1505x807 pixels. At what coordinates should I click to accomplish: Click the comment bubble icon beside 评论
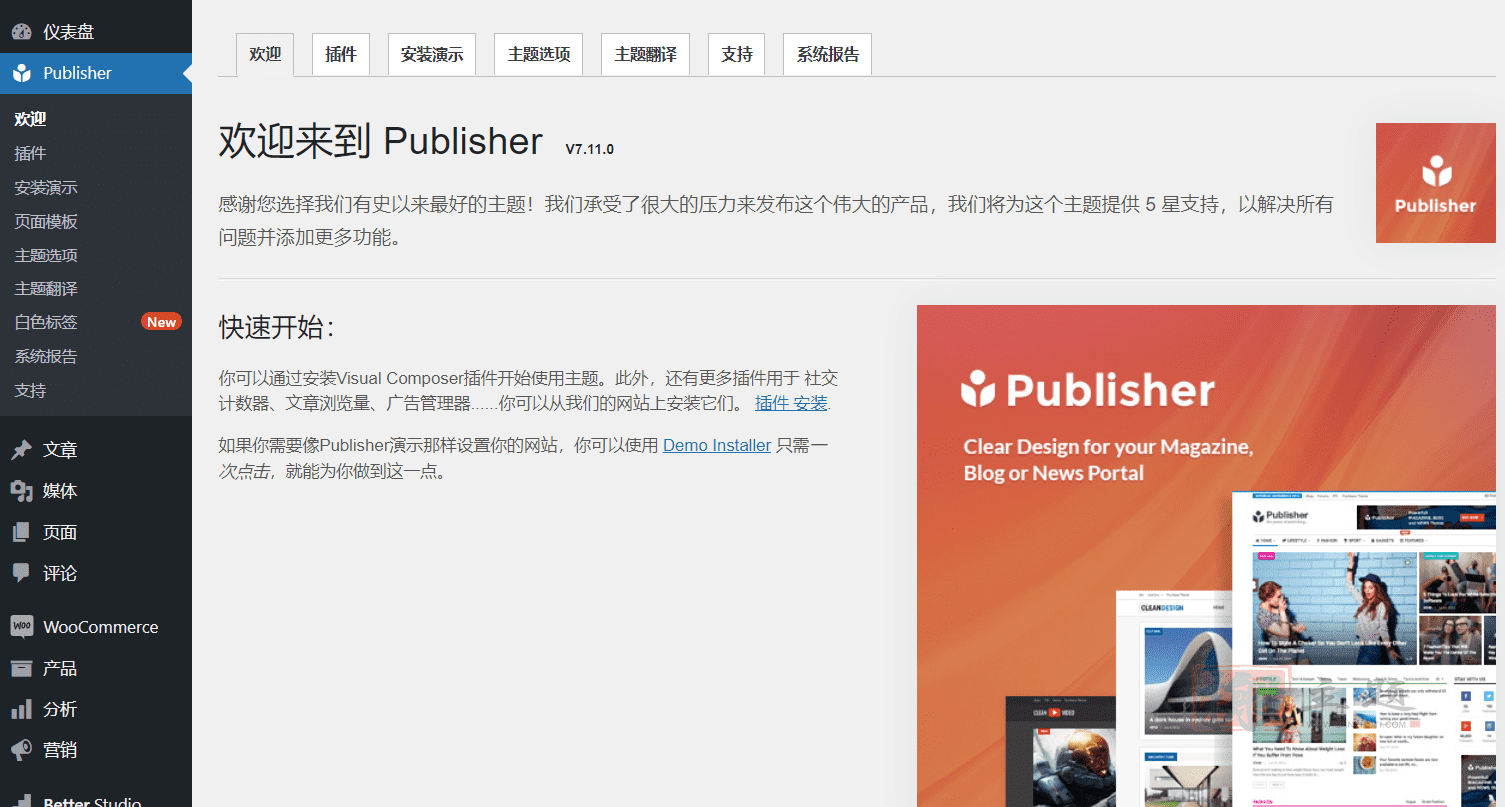21,573
